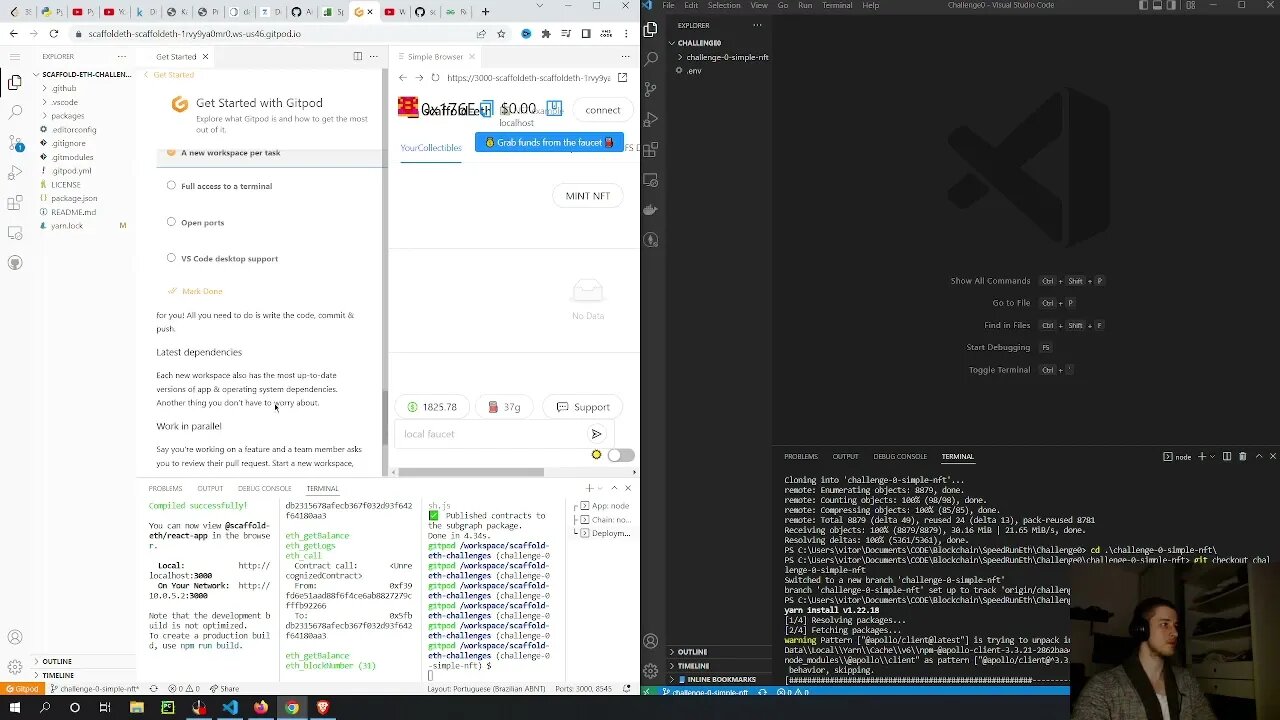
Task: Toggle the dark mode switch in app
Action: point(620,455)
